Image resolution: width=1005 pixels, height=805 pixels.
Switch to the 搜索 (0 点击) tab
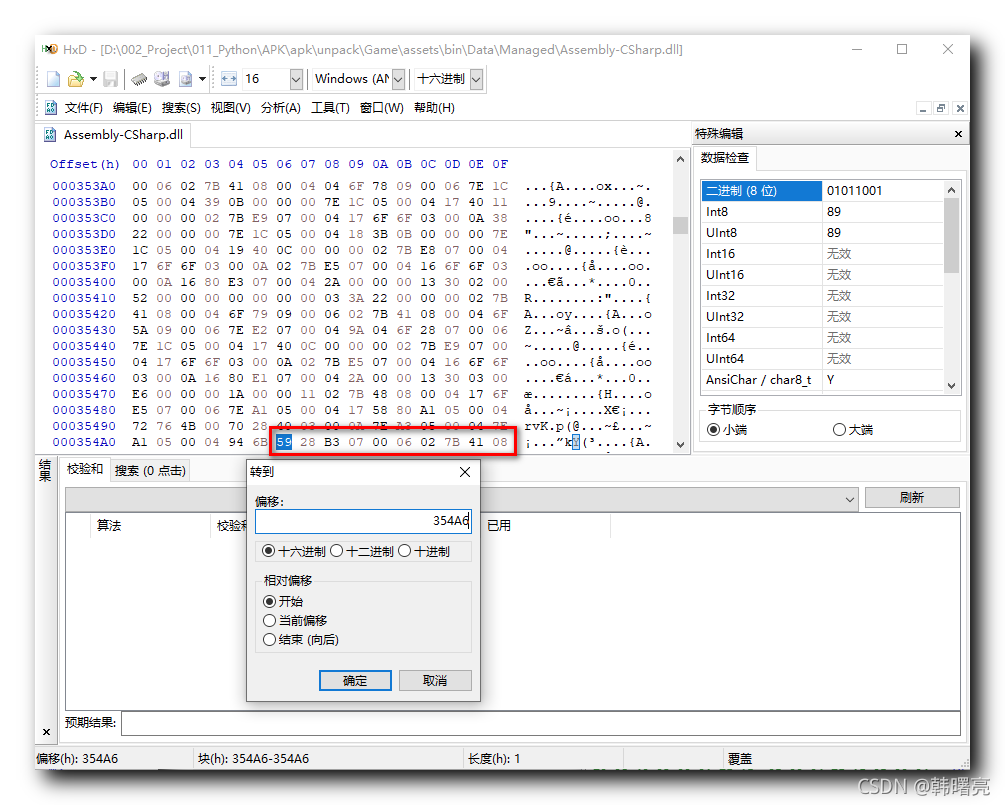tap(150, 470)
